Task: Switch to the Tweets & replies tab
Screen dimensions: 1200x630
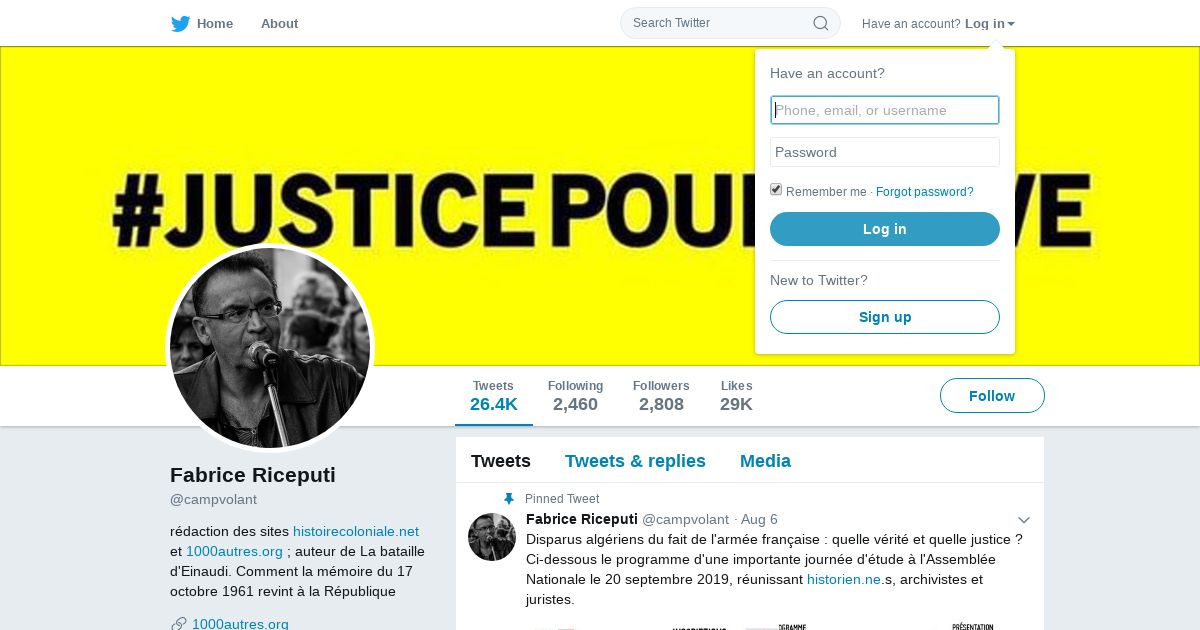Action: (x=635, y=461)
